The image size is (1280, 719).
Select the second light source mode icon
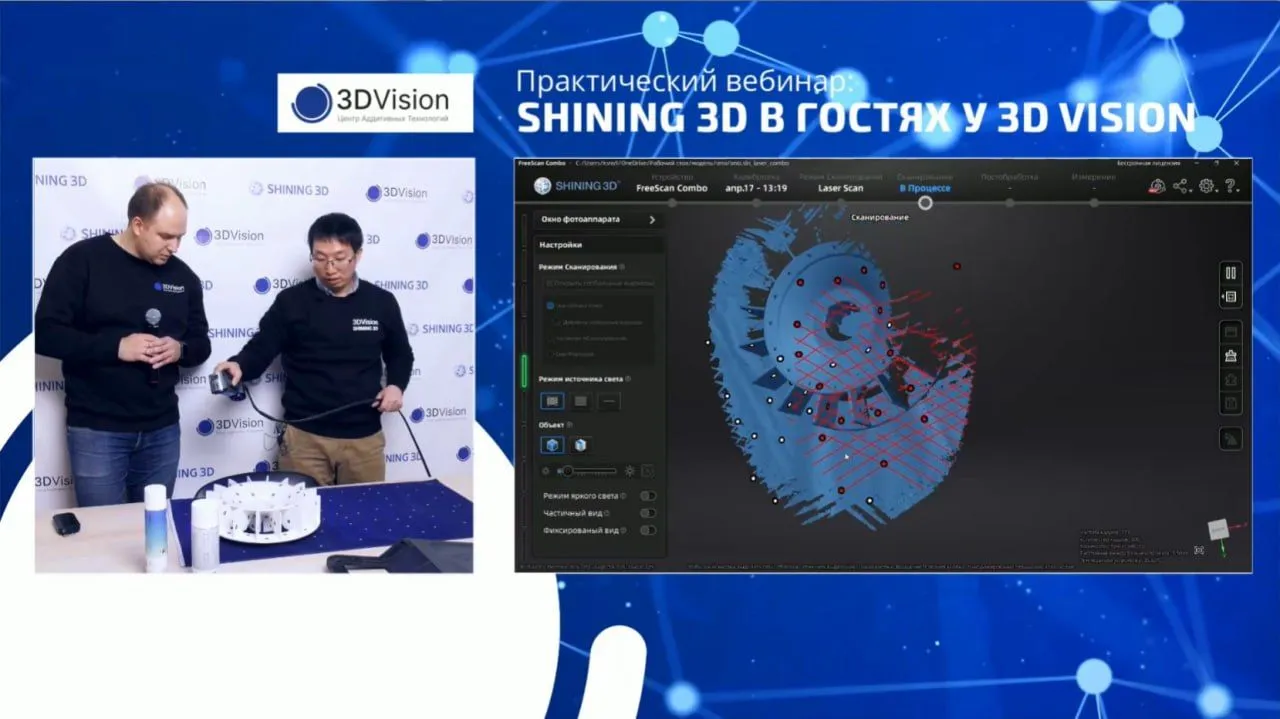tap(580, 401)
